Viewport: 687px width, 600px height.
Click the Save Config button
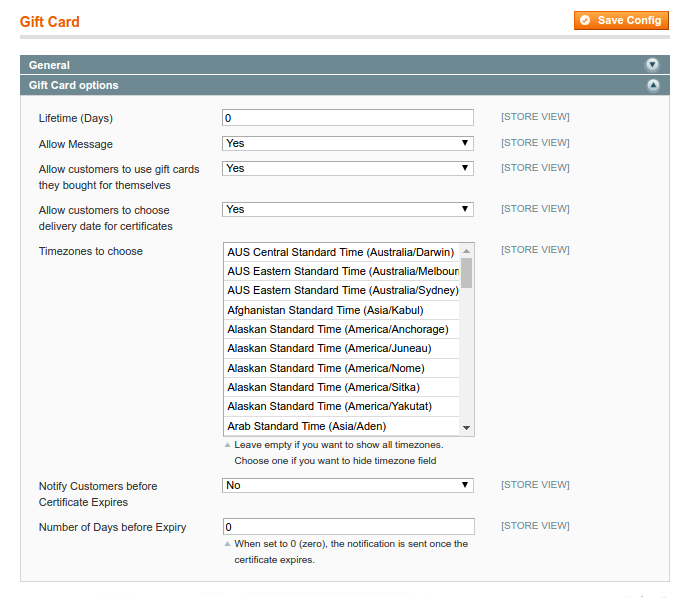621,20
